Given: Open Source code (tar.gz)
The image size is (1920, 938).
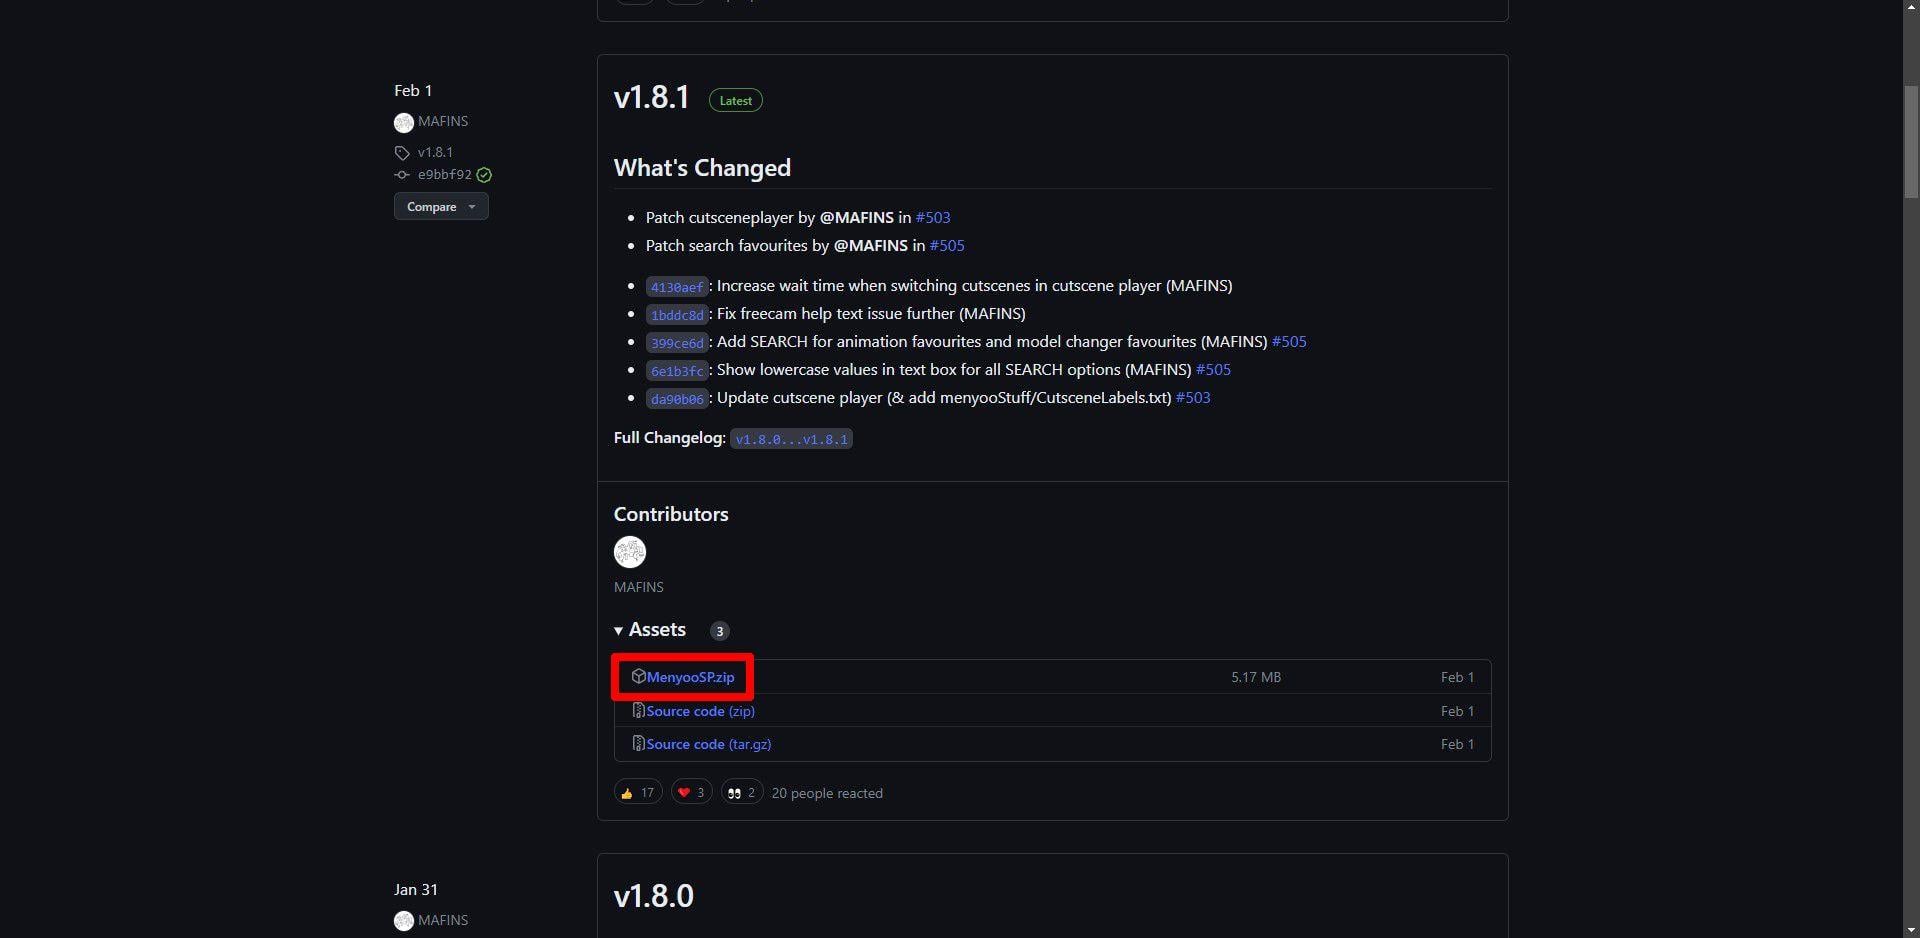Looking at the screenshot, I should pos(708,744).
